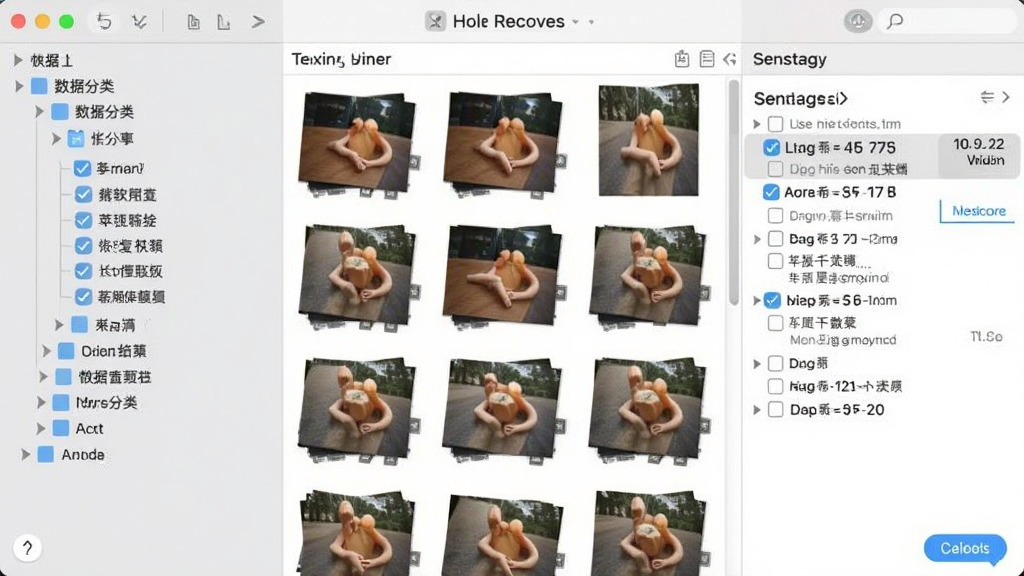The image size is (1024, 576).
Task: Uncheck the mani checkbox in sidebar
Action: coord(82,168)
